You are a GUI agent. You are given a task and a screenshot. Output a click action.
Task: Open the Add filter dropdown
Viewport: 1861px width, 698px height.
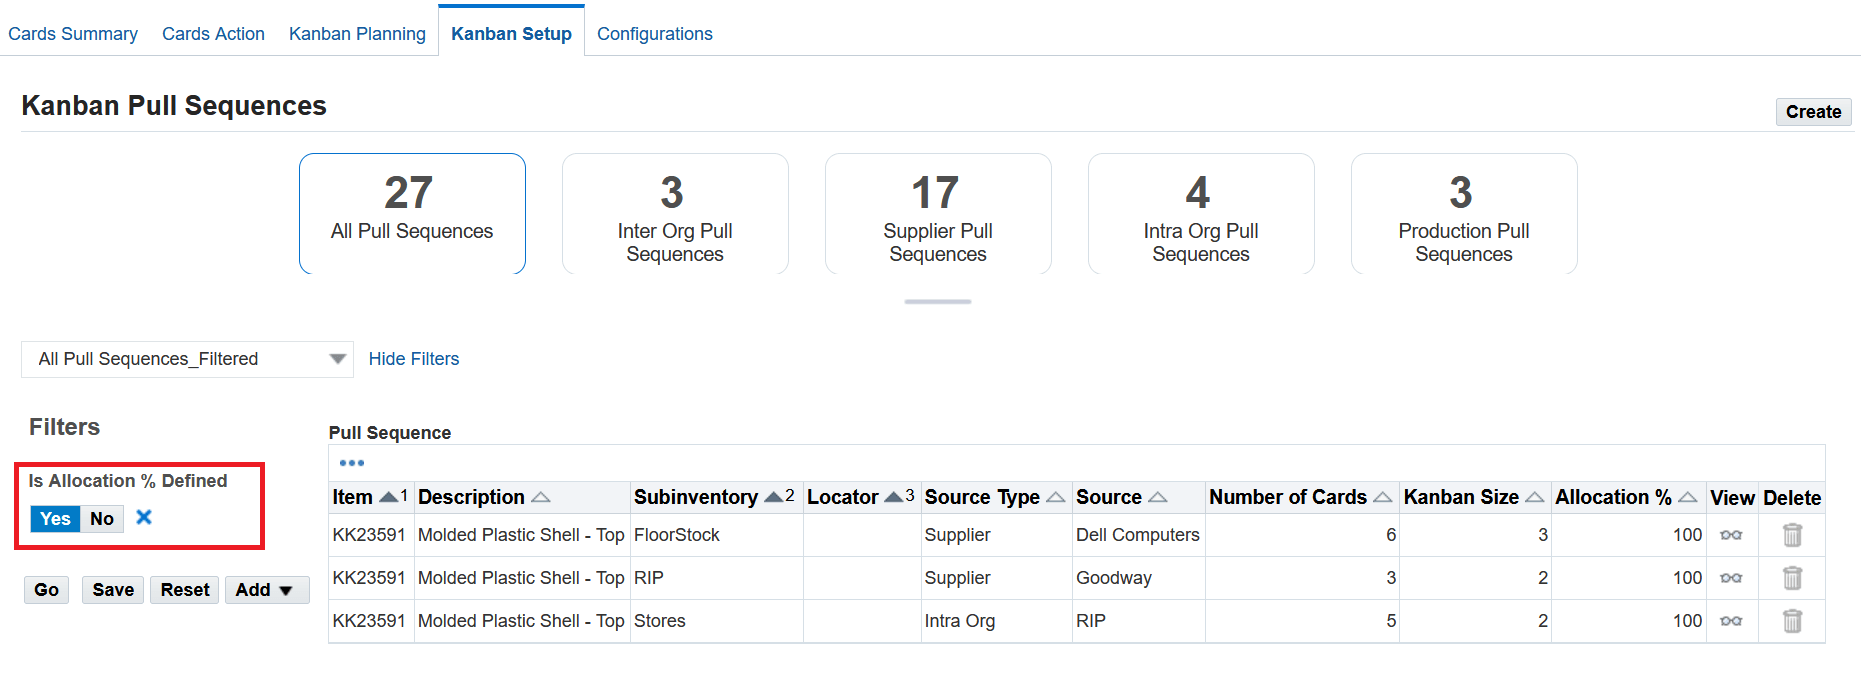[x=265, y=590]
